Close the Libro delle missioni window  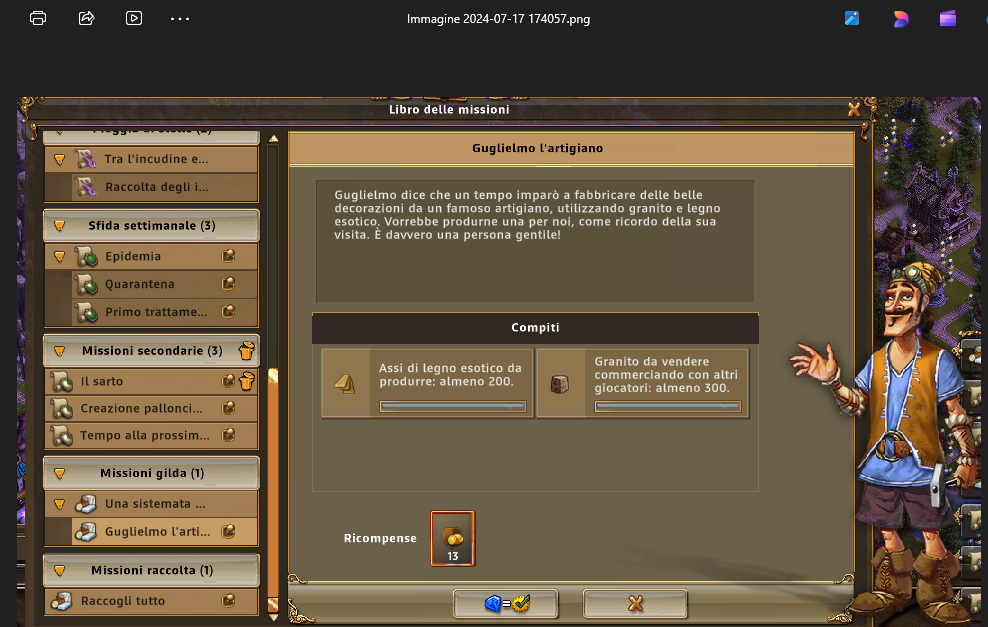pyautogui.click(x=854, y=110)
